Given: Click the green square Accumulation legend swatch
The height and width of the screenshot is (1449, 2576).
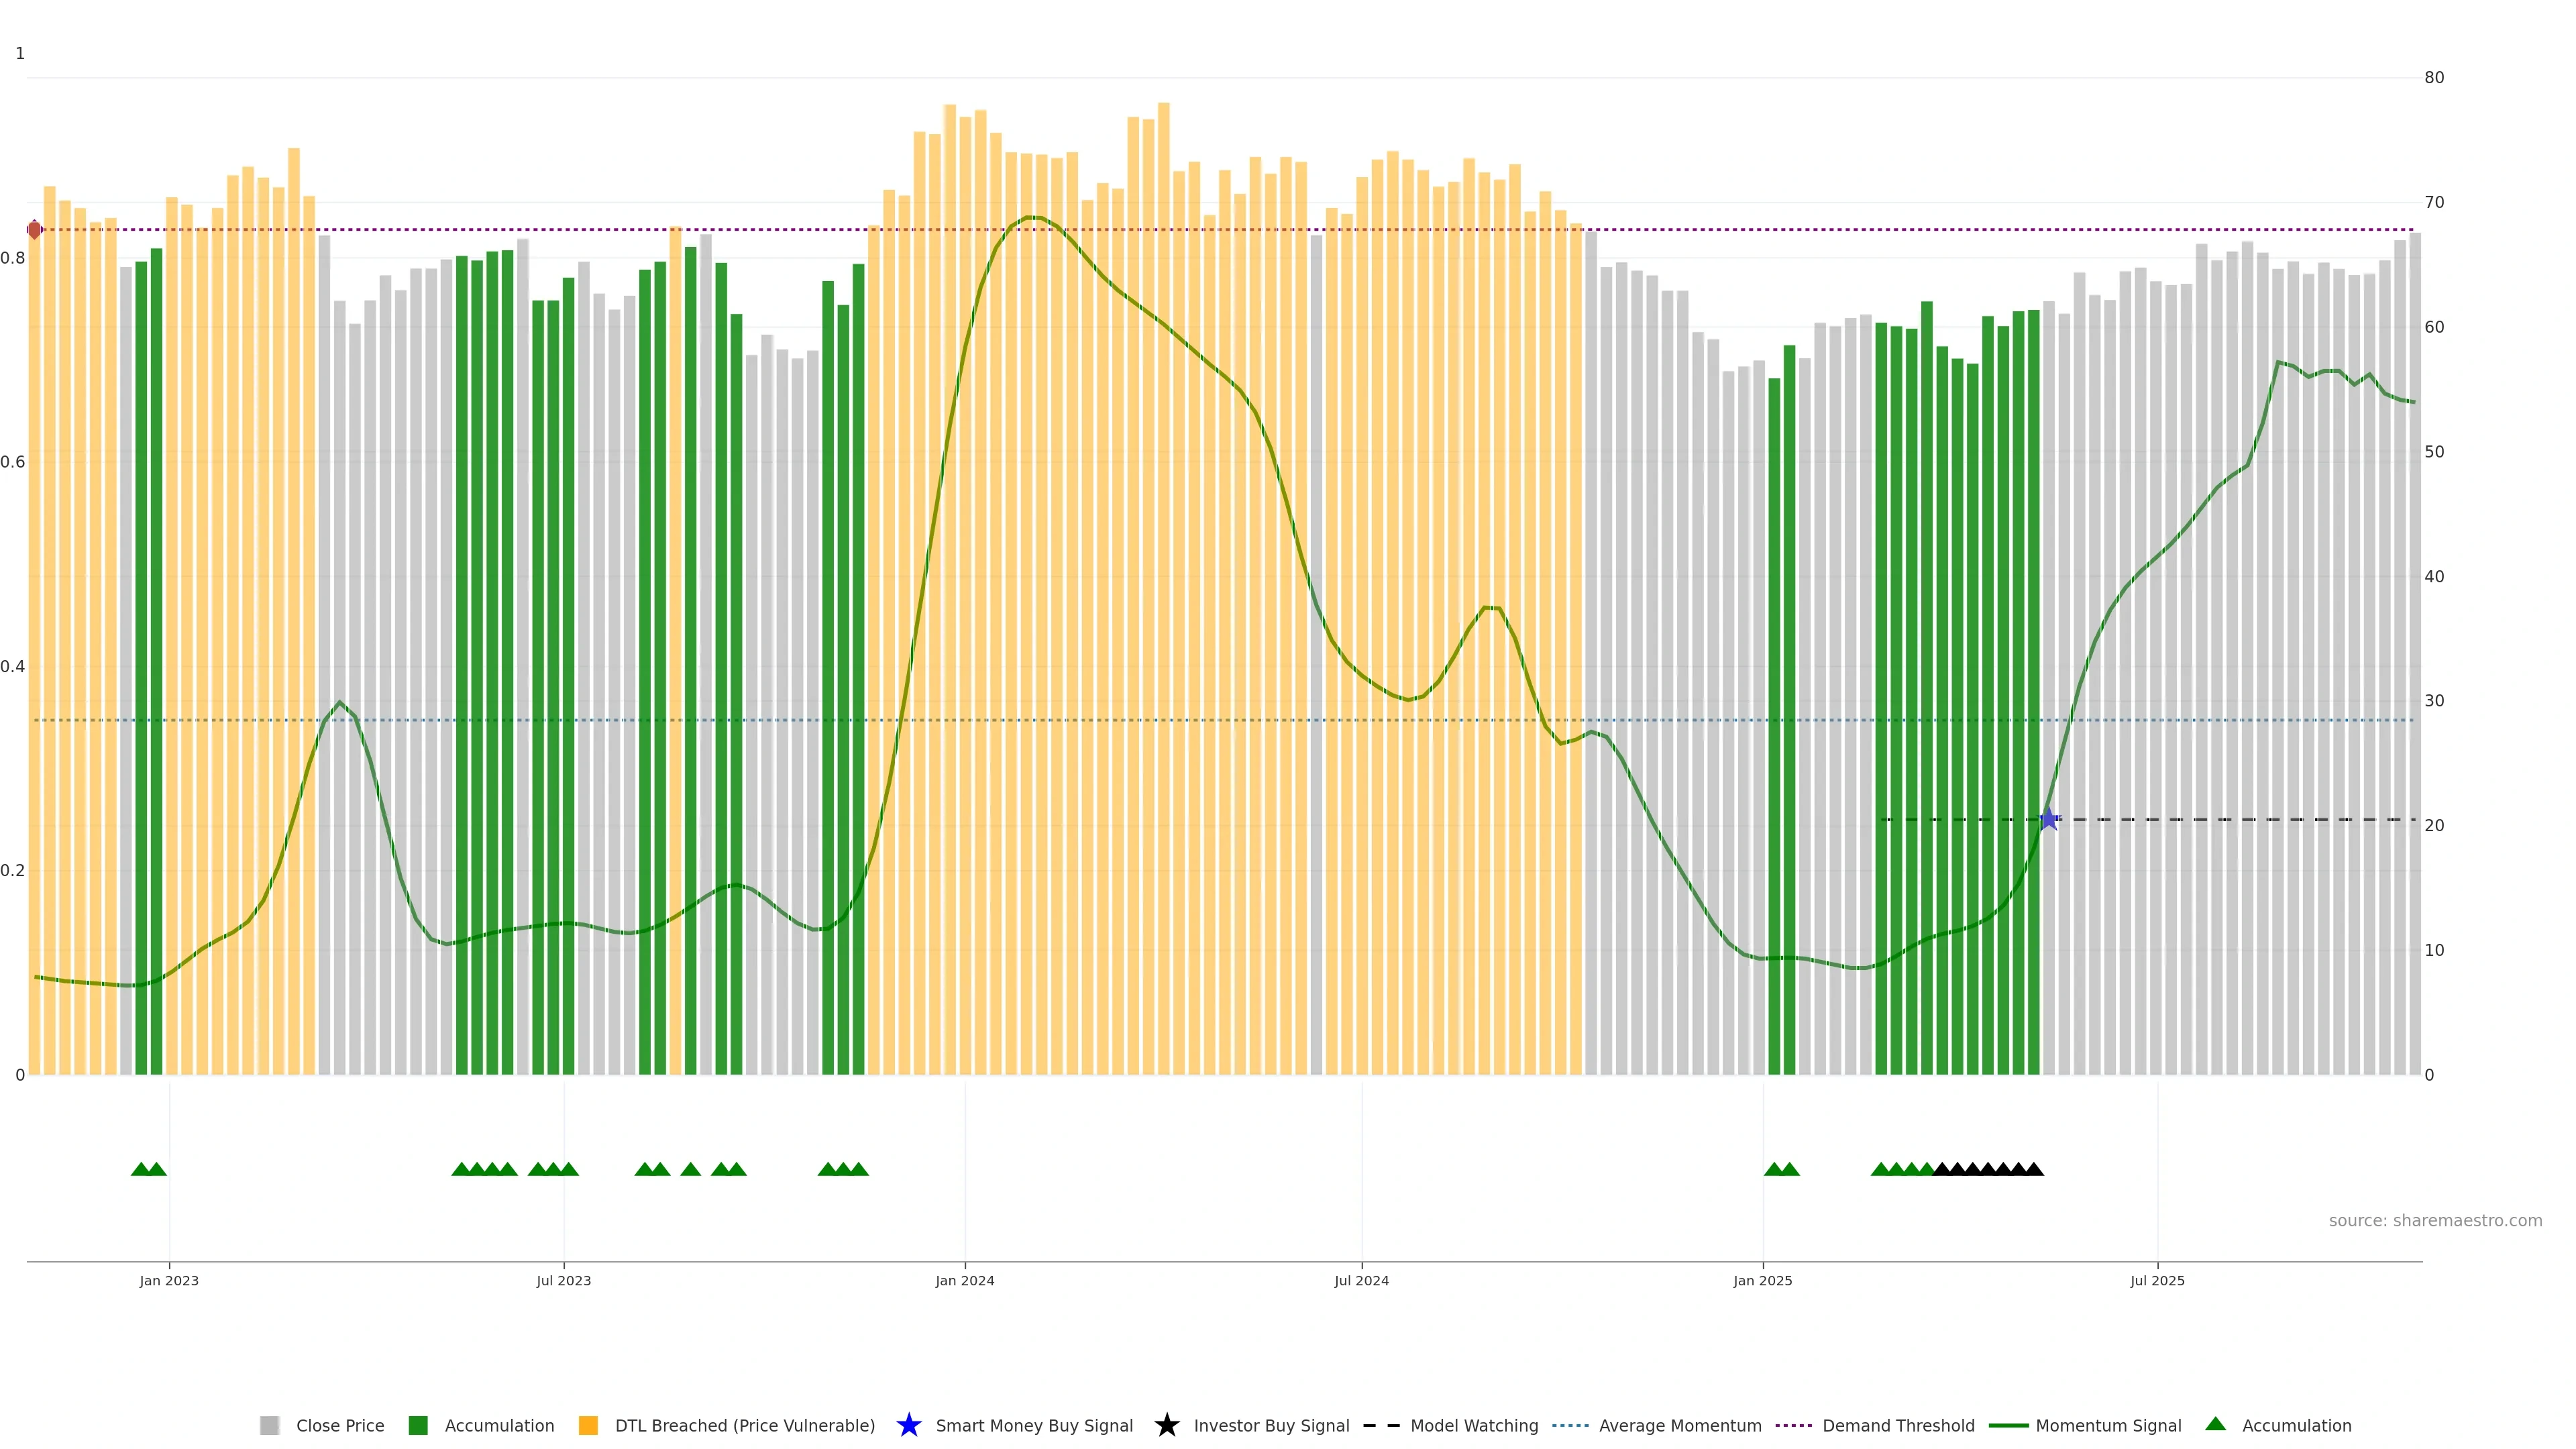Looking at the screenshot, I should click(x=418, y=1425).
